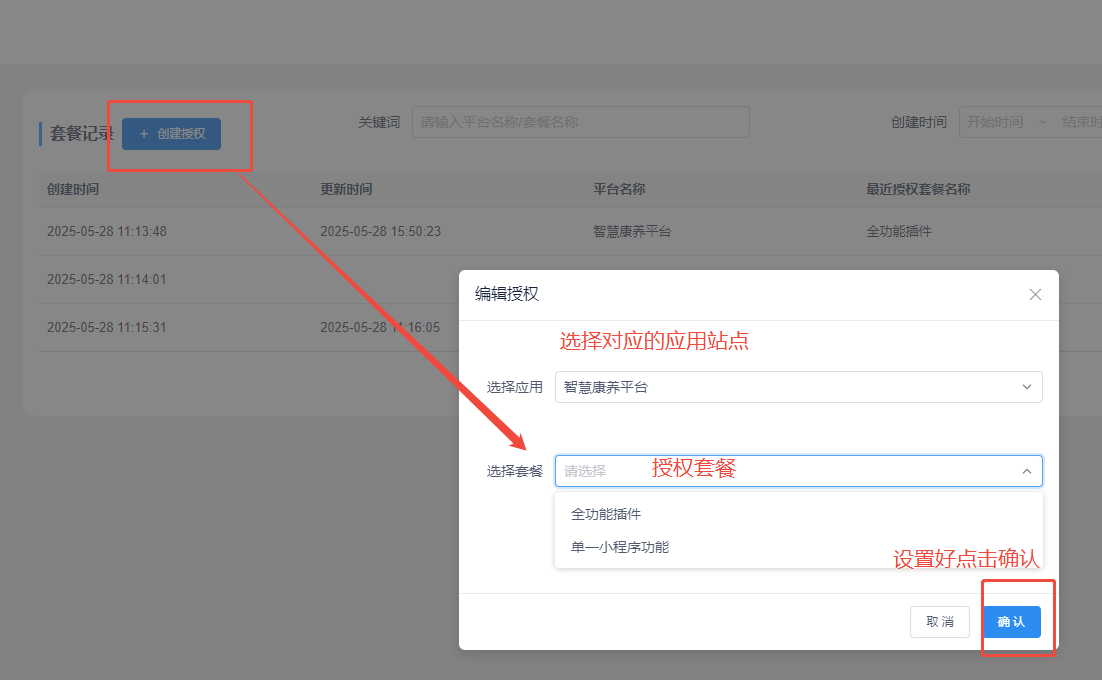Click 确认 to confirm authorization
The image size is (1102, 680).
(1011, 622)
